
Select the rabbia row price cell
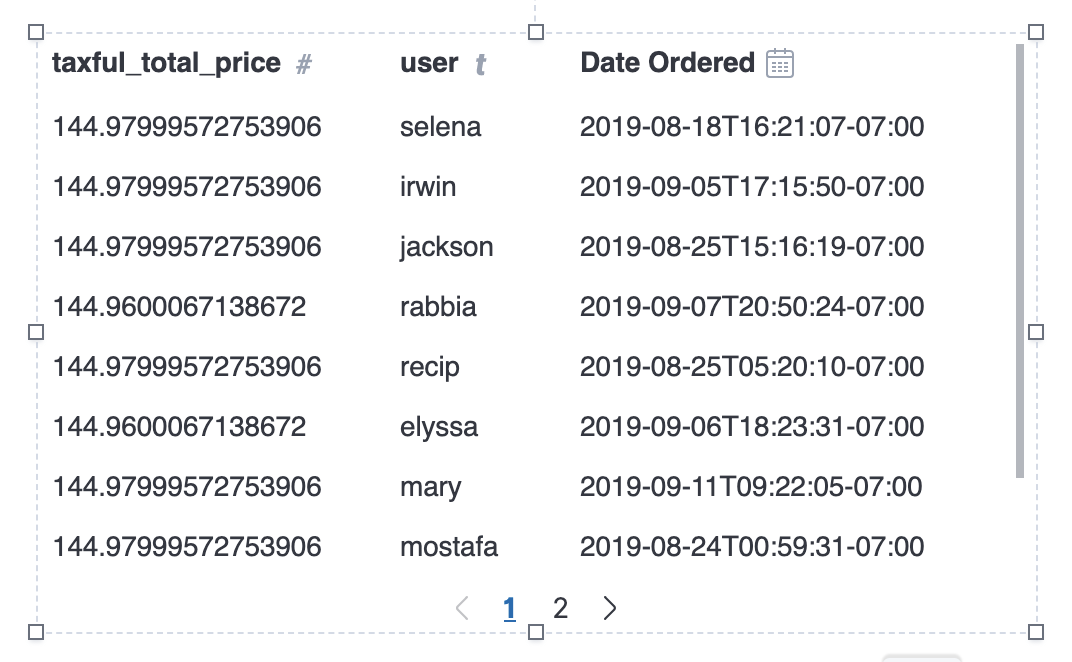179,307
